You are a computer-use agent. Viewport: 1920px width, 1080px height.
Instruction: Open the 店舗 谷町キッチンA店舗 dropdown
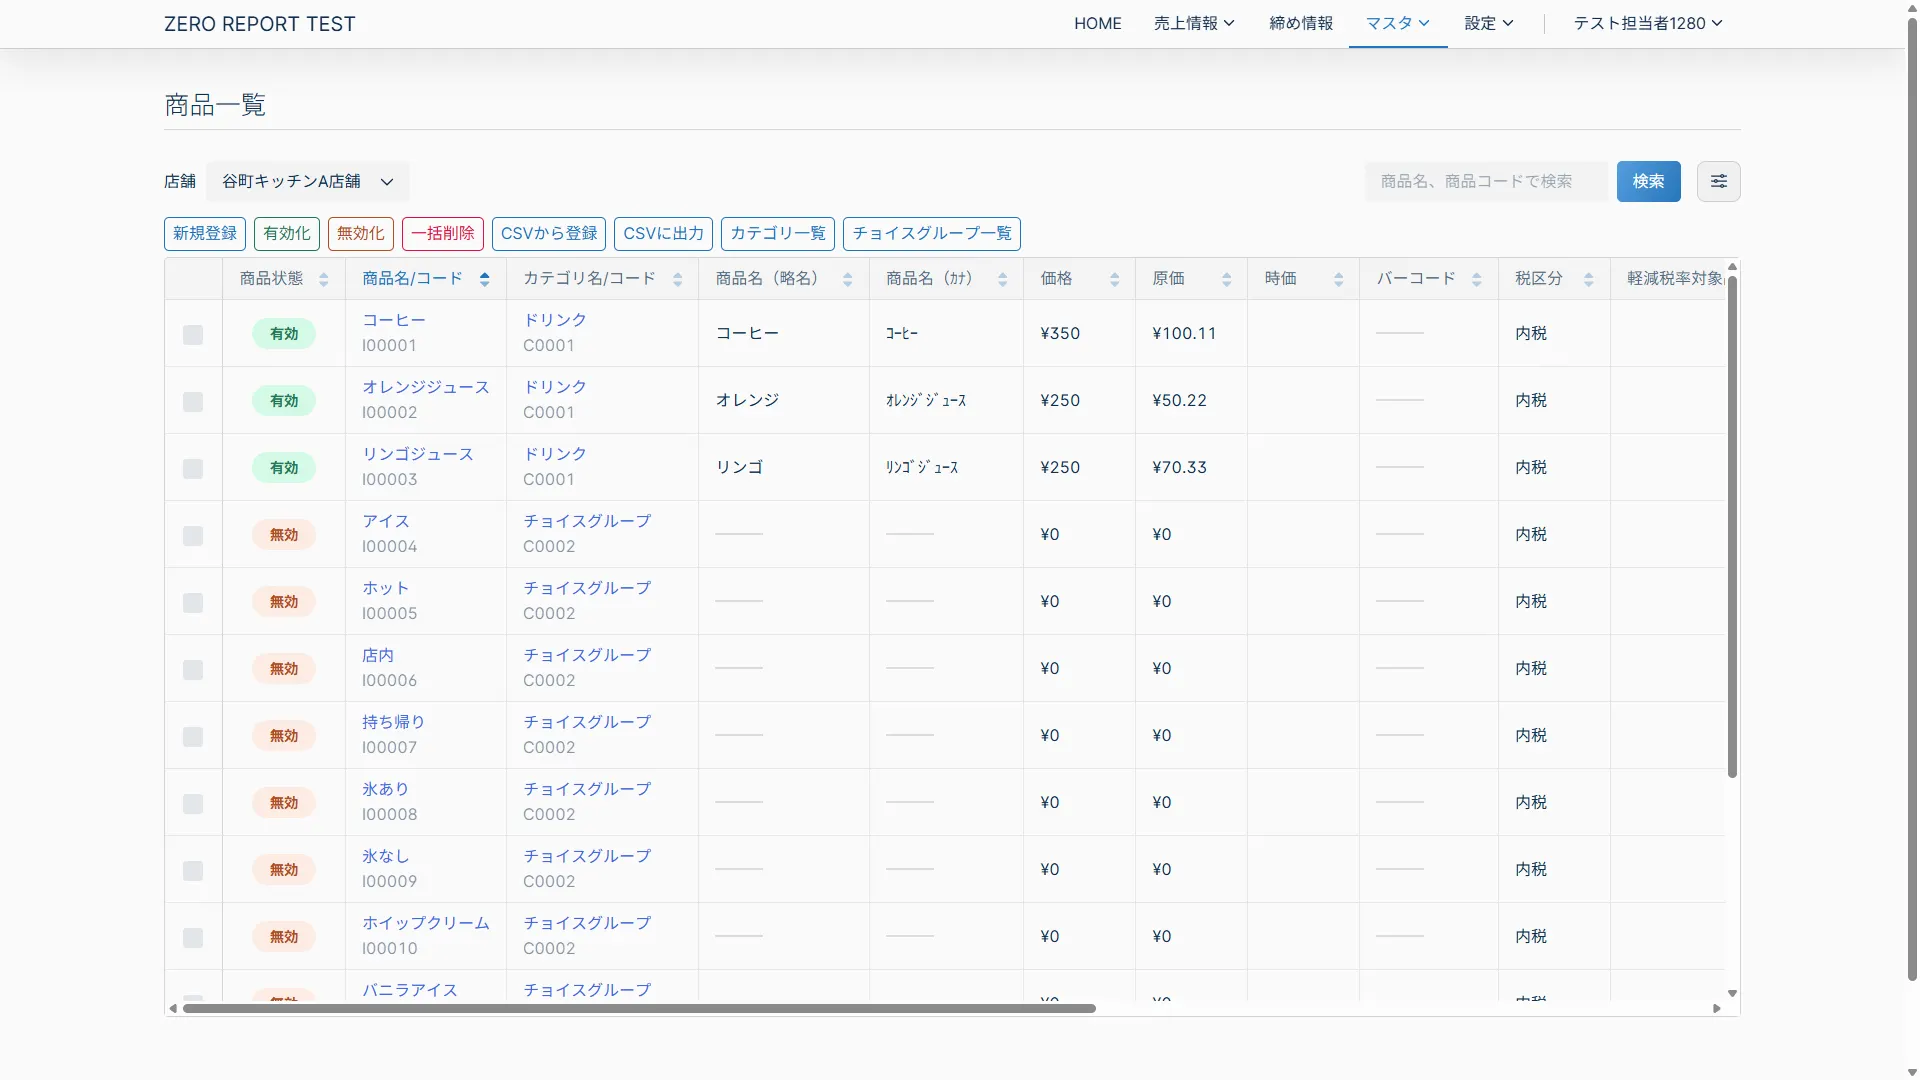(307, 181)
